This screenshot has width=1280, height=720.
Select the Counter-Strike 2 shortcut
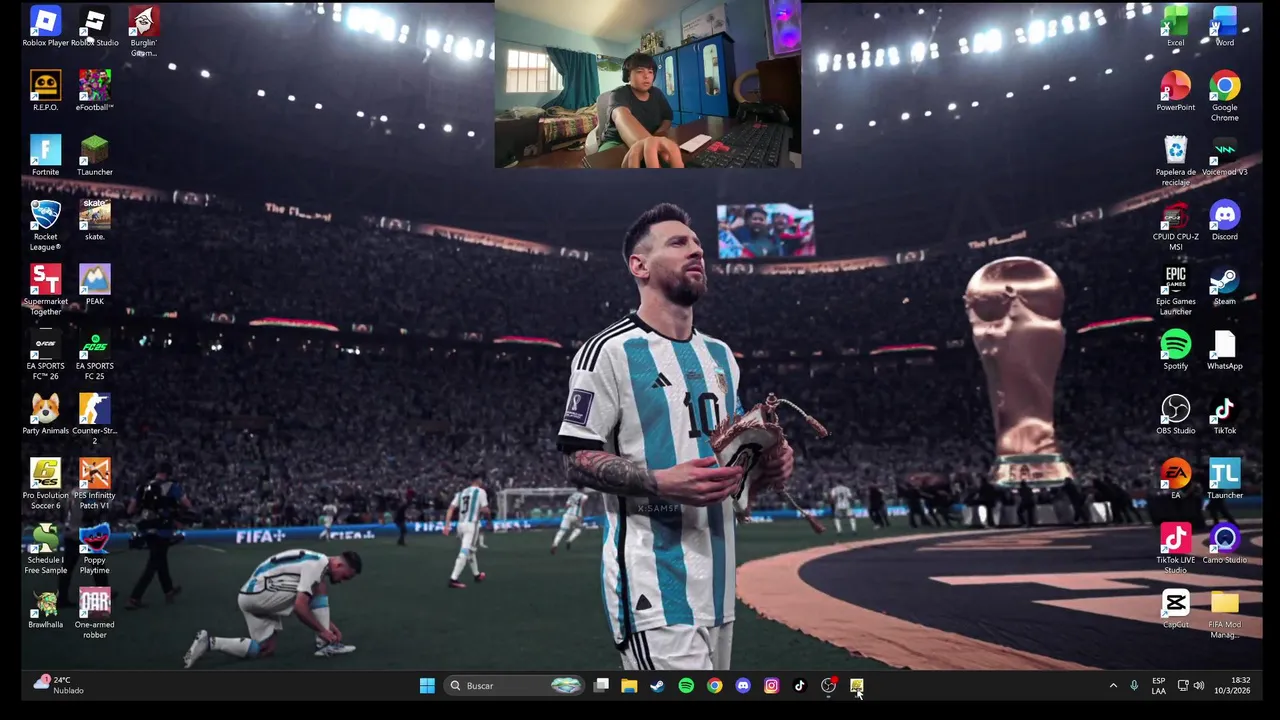pyautogui.click(x=94, y=419)
